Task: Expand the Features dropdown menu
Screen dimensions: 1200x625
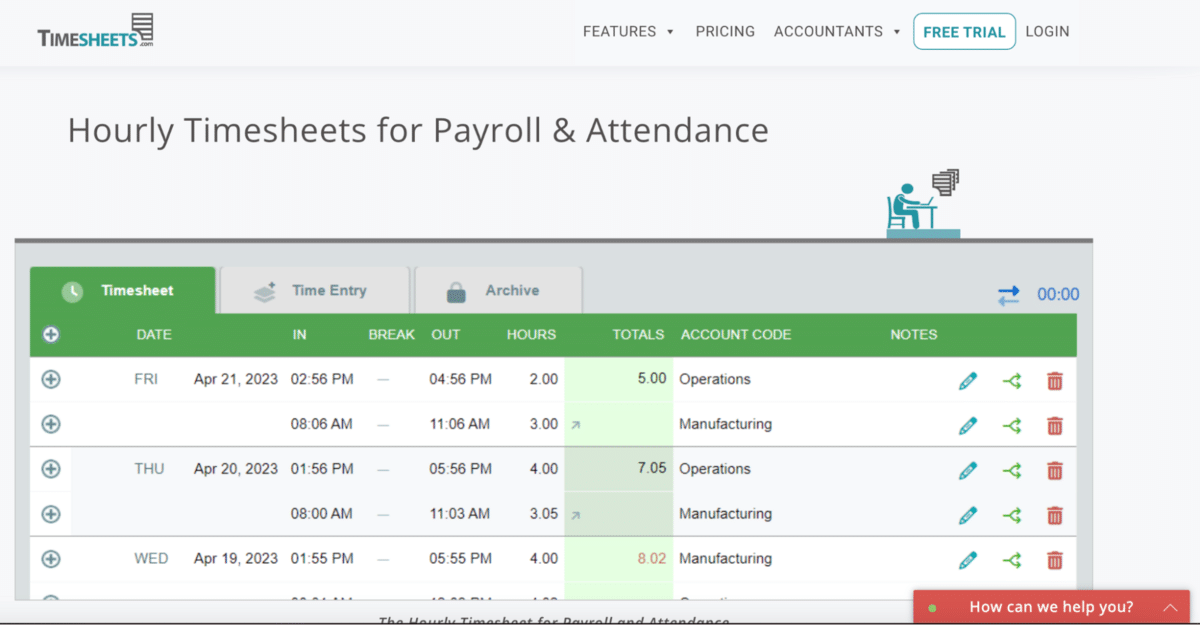Action: [x=629, y=31]
